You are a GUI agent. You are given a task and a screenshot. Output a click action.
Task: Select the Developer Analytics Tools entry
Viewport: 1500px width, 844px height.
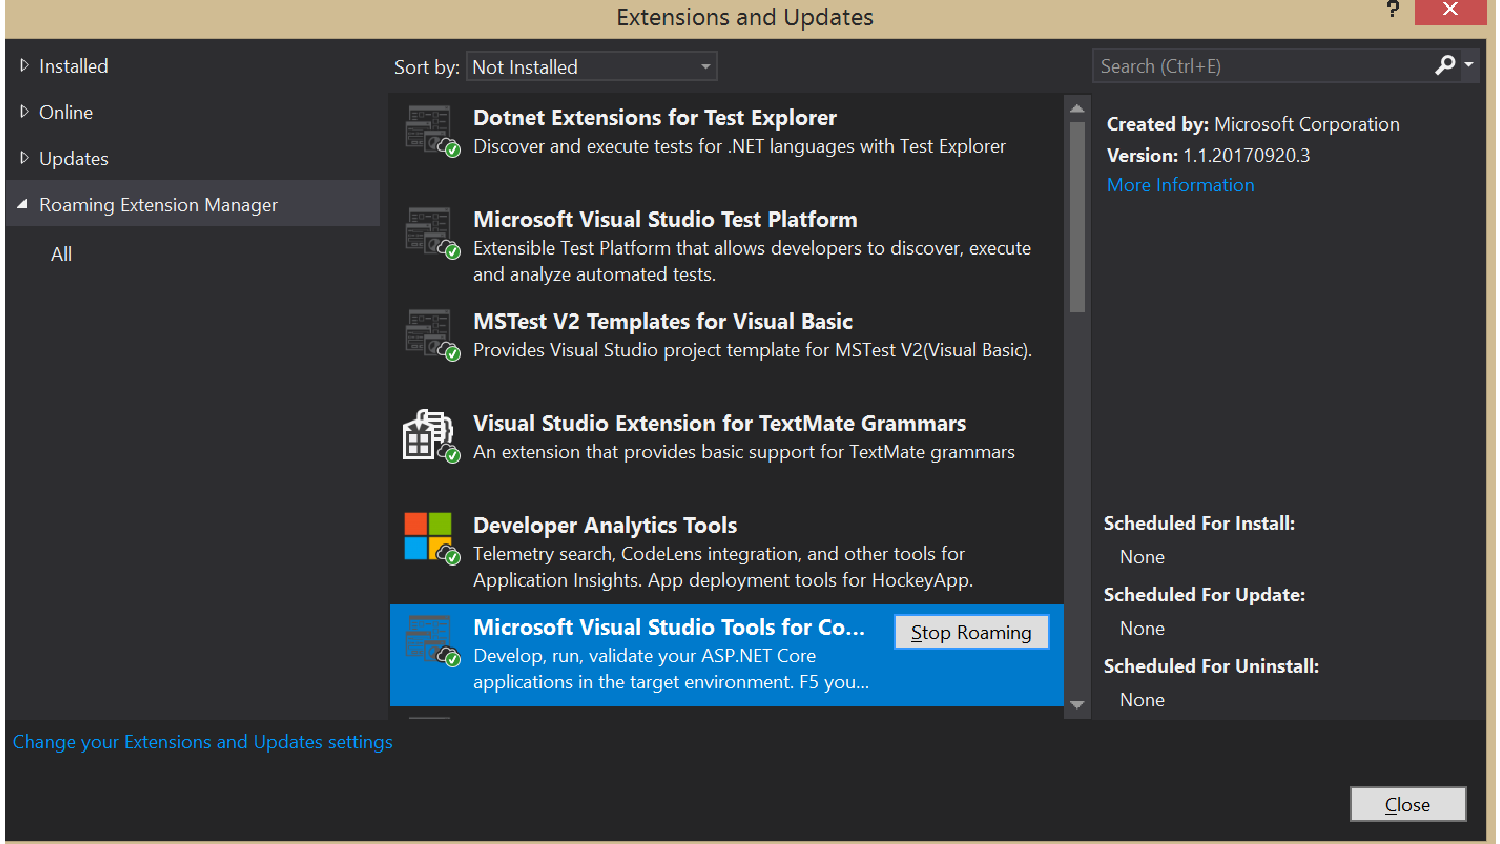click(726, 551)
